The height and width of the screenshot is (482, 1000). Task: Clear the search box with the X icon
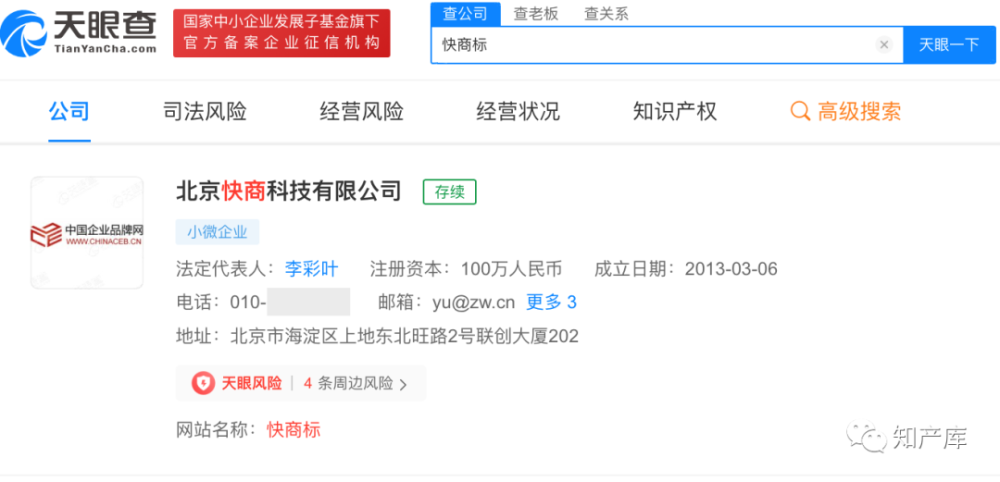click(x=884, y=45)
